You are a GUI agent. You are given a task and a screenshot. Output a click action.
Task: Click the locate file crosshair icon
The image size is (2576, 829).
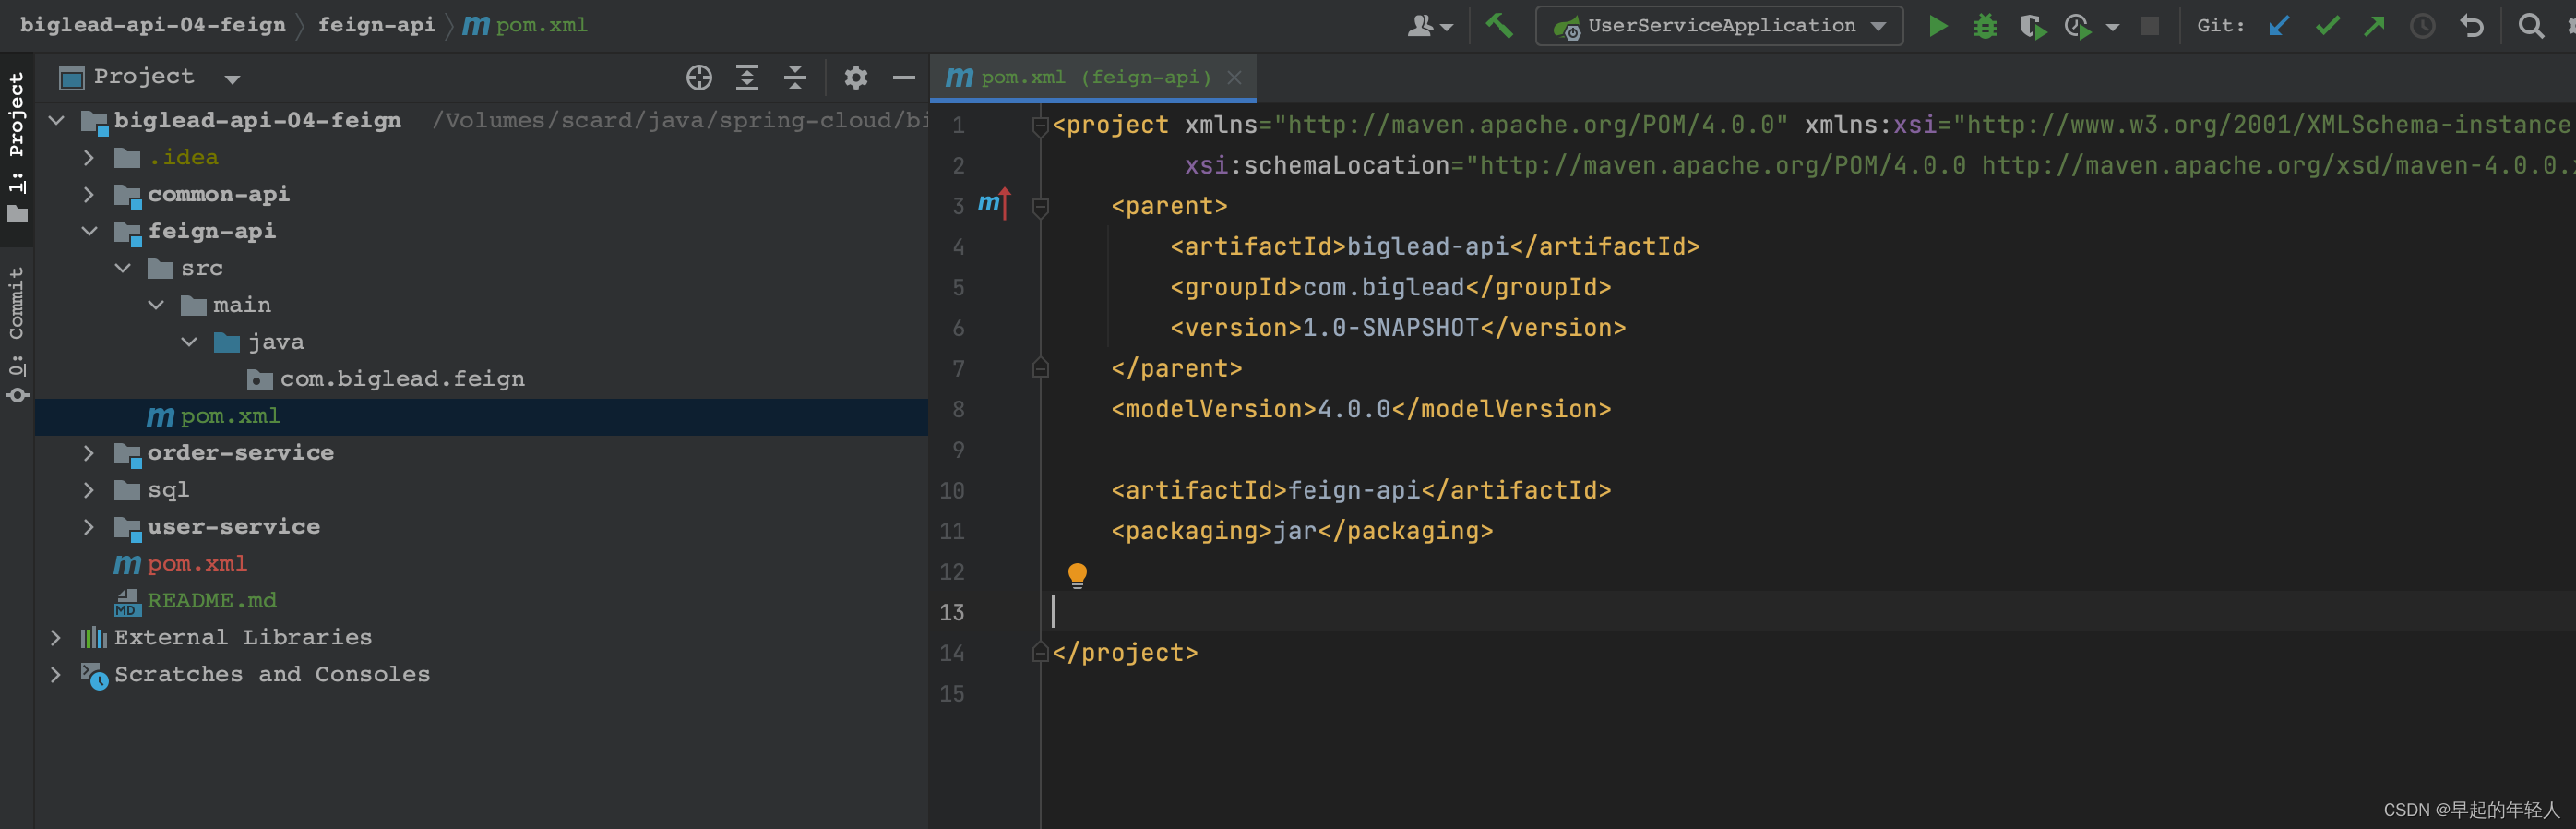click(x=699, y=78)
